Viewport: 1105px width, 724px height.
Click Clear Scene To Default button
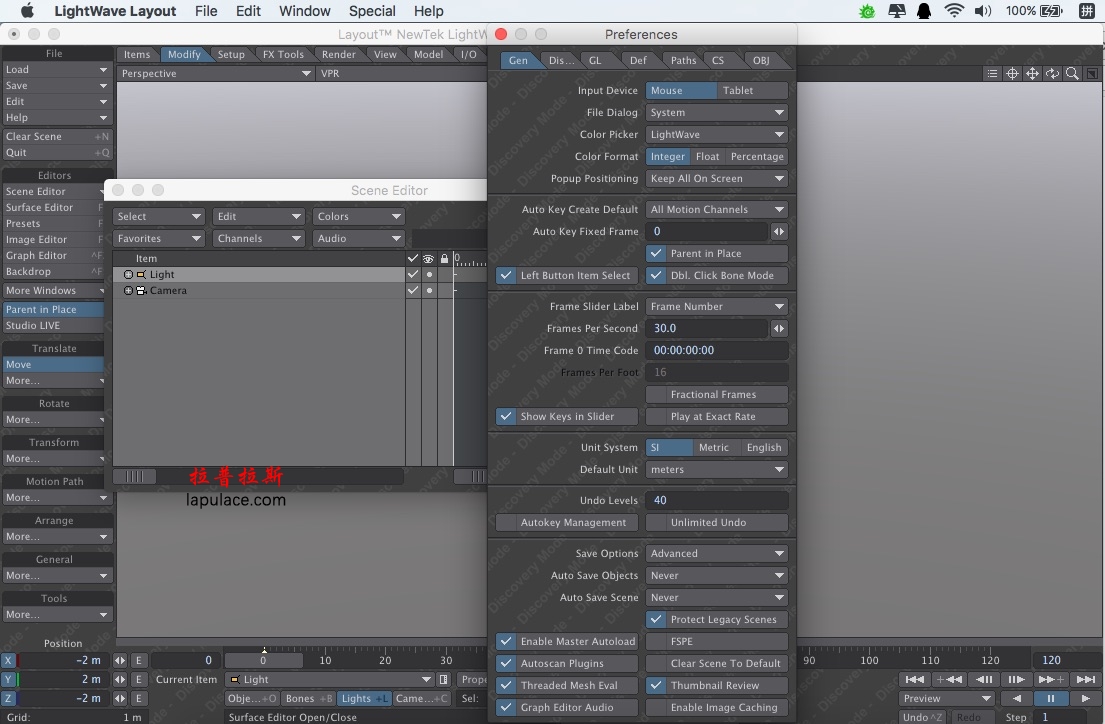point(717,663)
